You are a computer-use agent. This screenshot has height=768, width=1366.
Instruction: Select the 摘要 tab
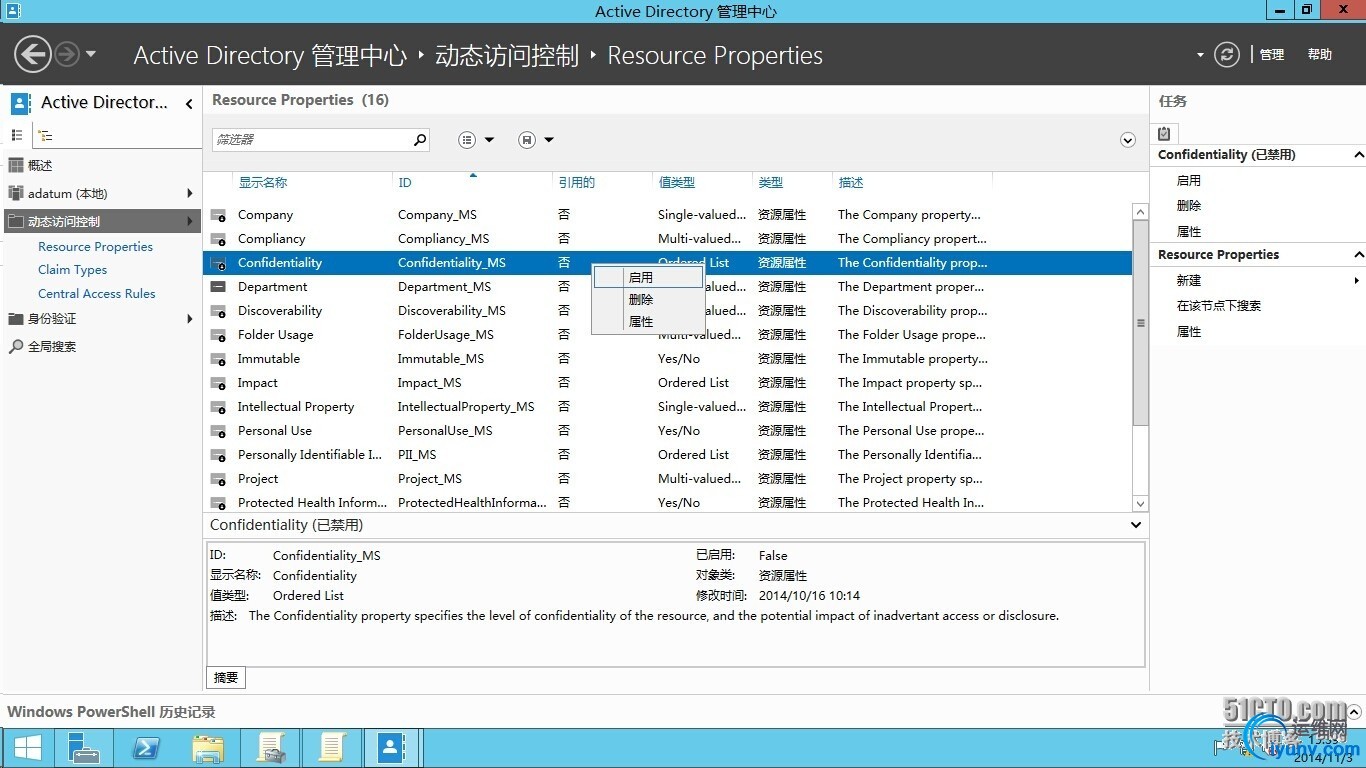click(x=226, y=677)
